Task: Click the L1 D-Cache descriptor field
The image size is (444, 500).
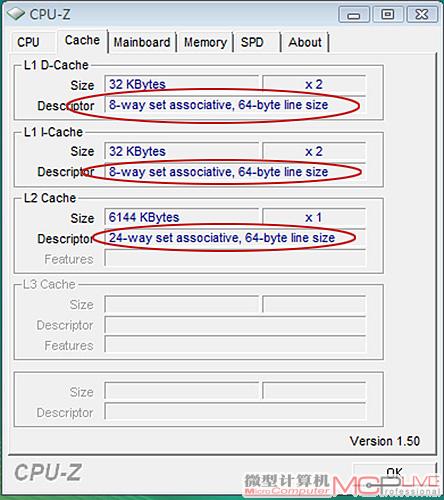Action: click(x=235, y=105)
